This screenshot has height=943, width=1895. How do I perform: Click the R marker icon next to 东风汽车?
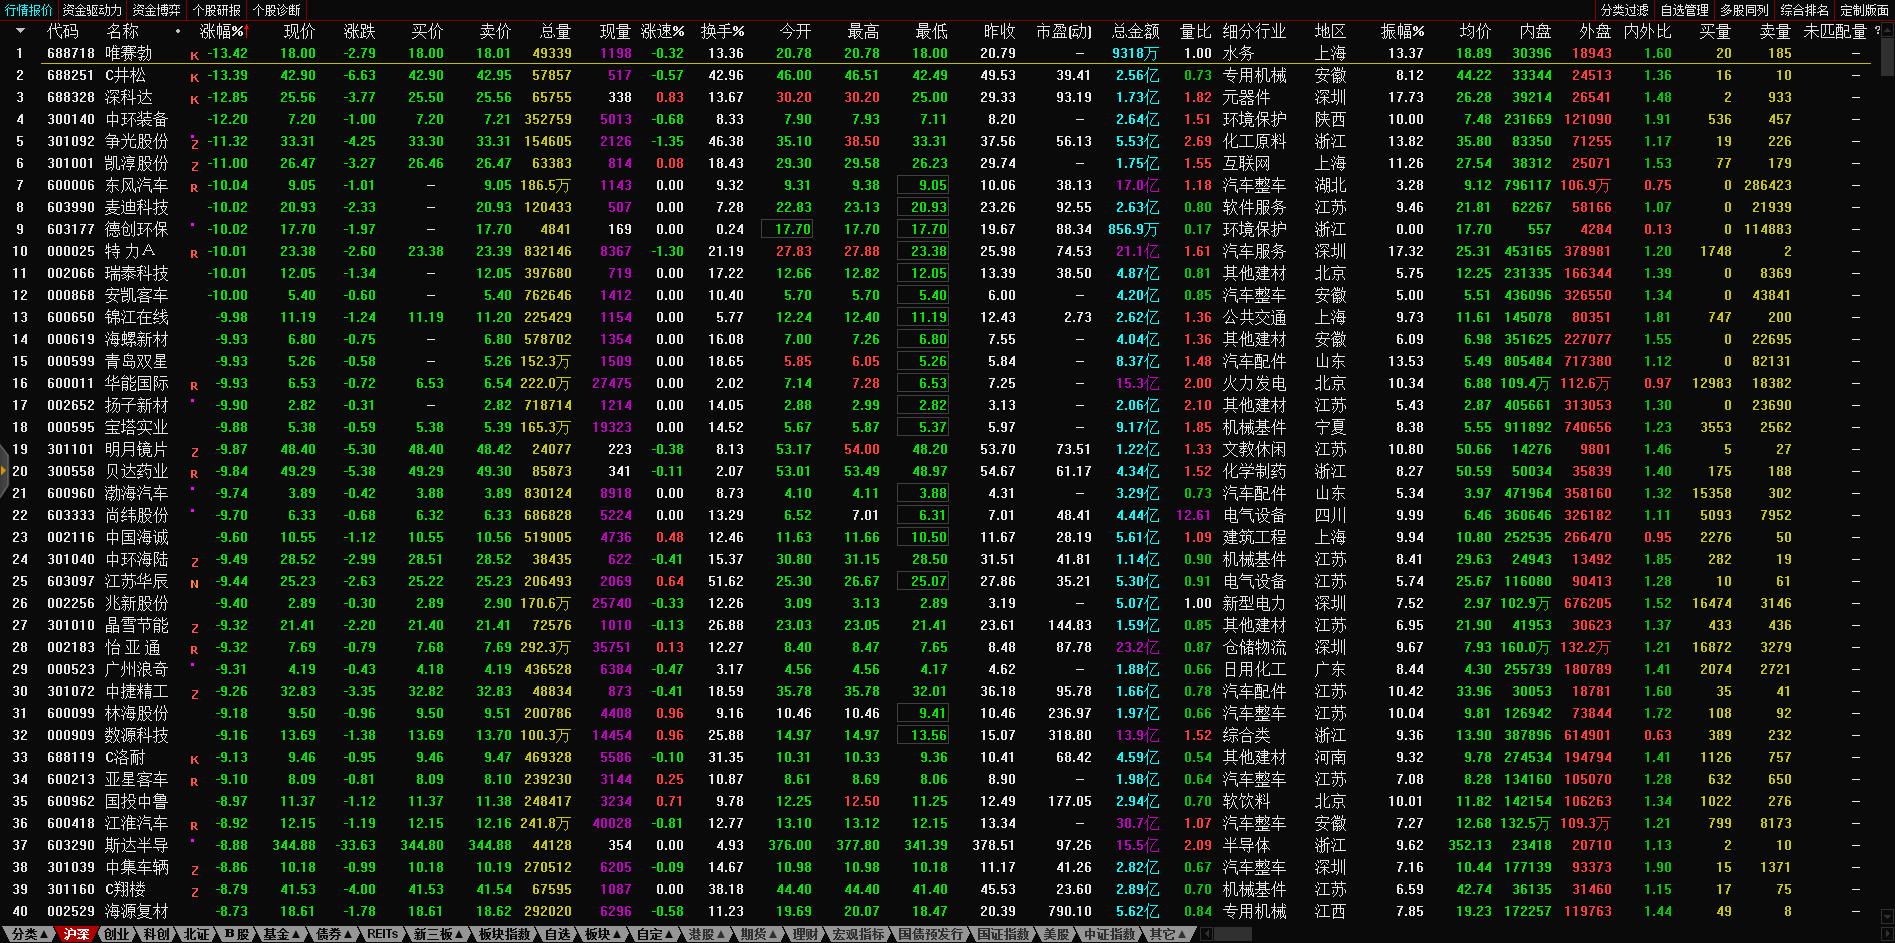click(194, 187)
